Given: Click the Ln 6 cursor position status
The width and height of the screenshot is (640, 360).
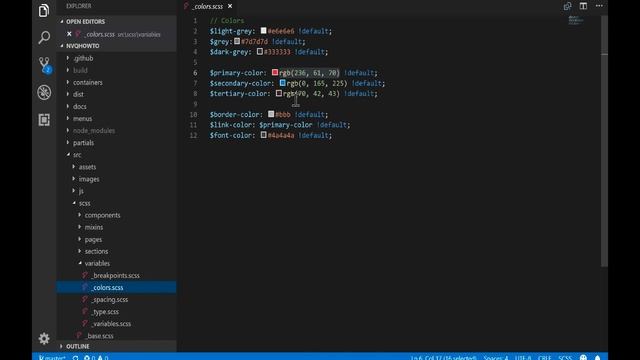Looking at the screenshot, I should click(443, 358).
